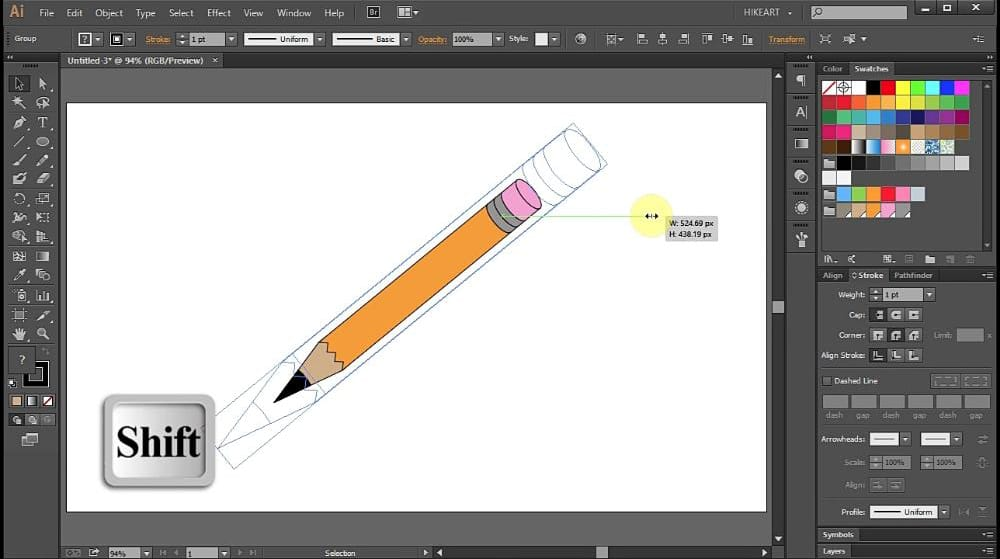This screenshot has height=559, width=1000.
Task: Click the search field in title bar
Action: pyautogui.click(x=858, y=12)
